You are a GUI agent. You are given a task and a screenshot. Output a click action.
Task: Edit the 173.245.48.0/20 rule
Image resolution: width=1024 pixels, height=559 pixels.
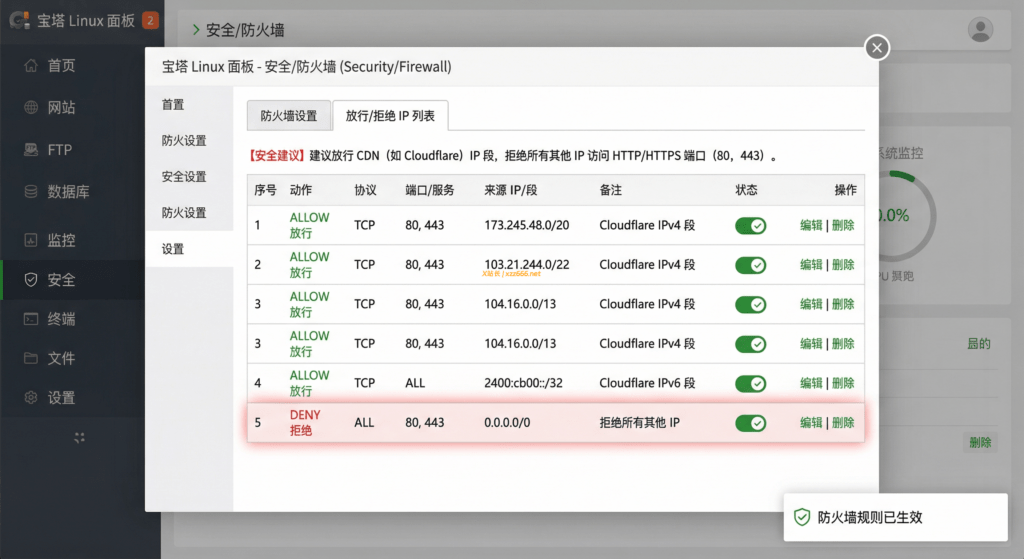[811, 225]
